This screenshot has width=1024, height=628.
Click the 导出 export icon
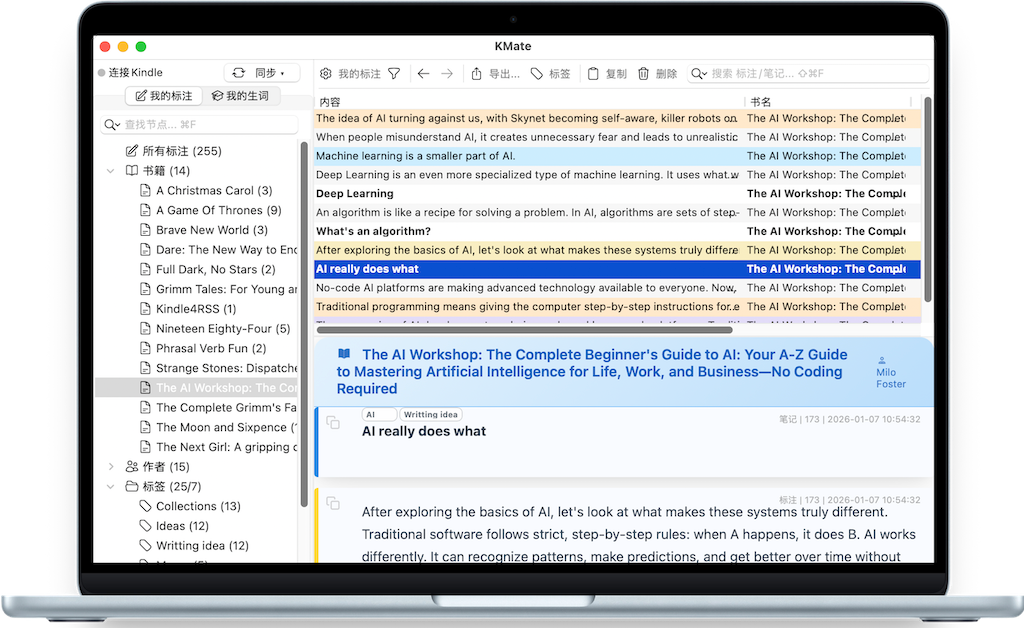pos(477,74)
